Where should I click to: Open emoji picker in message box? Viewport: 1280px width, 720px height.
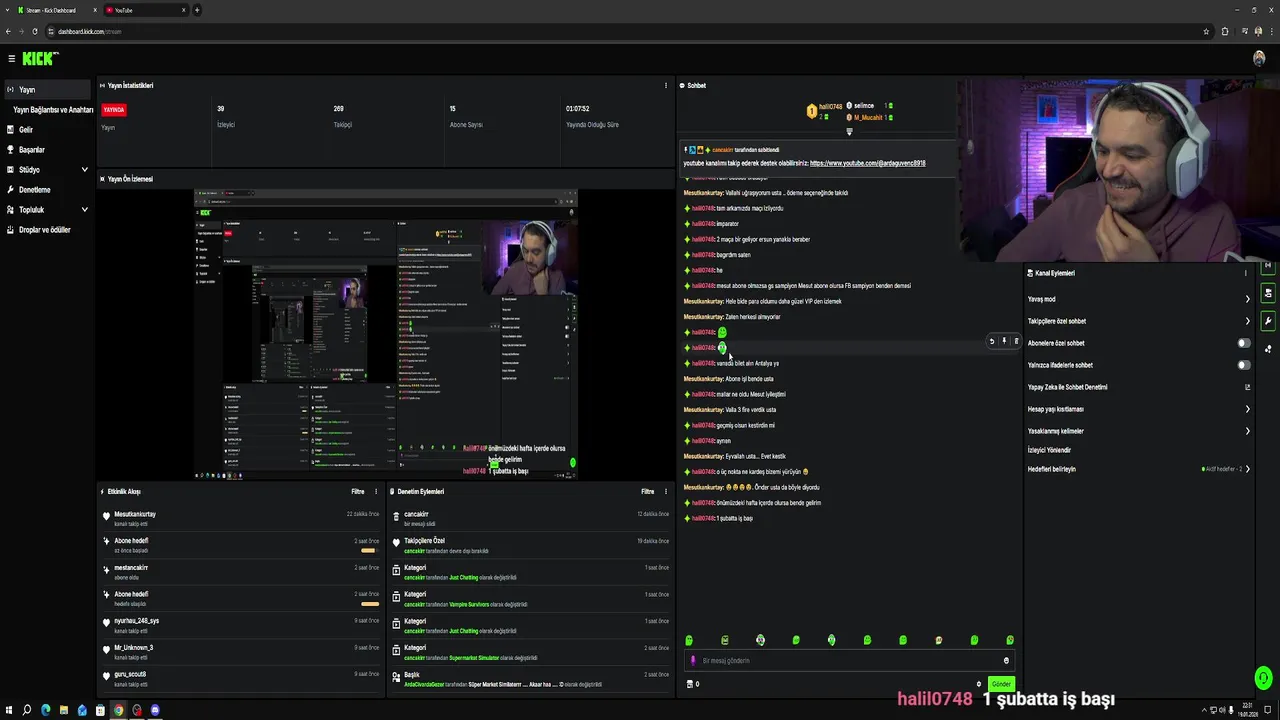pos(1006,661)
